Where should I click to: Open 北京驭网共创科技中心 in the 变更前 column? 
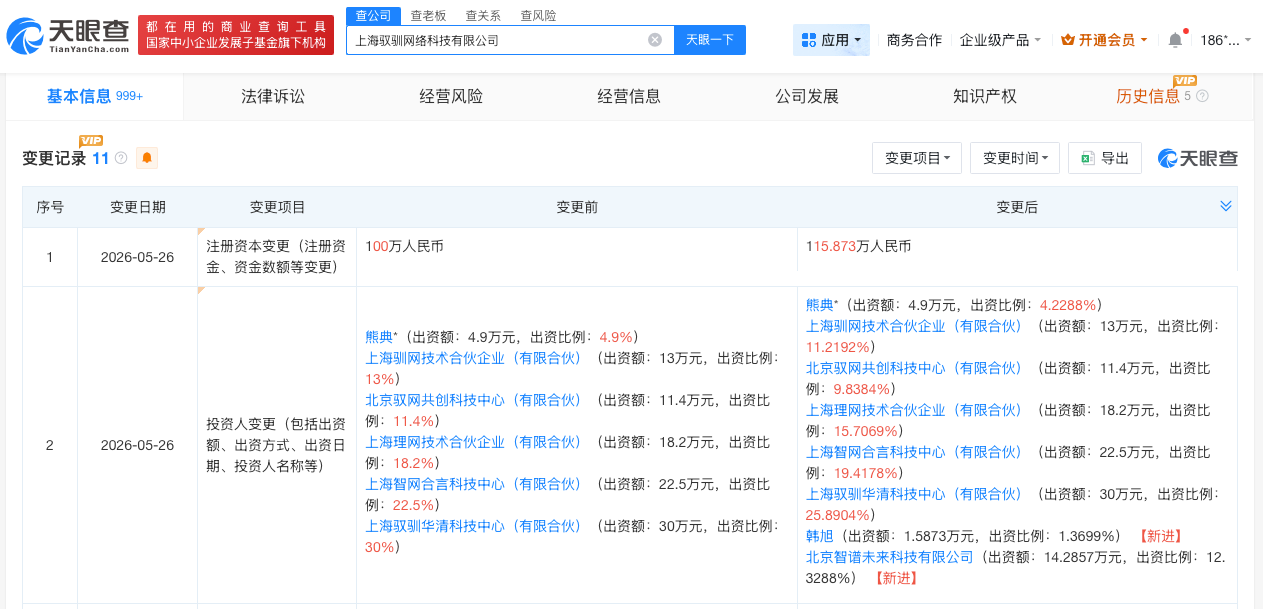point(473,400)
